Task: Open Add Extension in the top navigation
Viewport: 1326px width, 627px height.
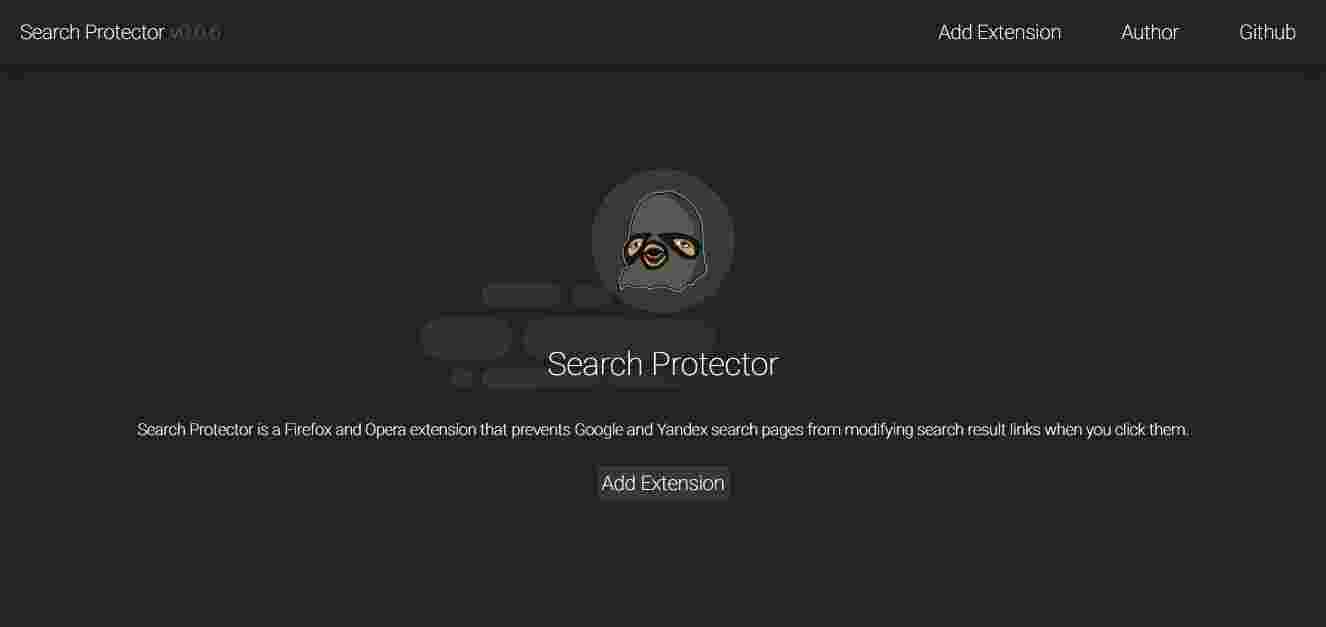Action: [999, 32]
